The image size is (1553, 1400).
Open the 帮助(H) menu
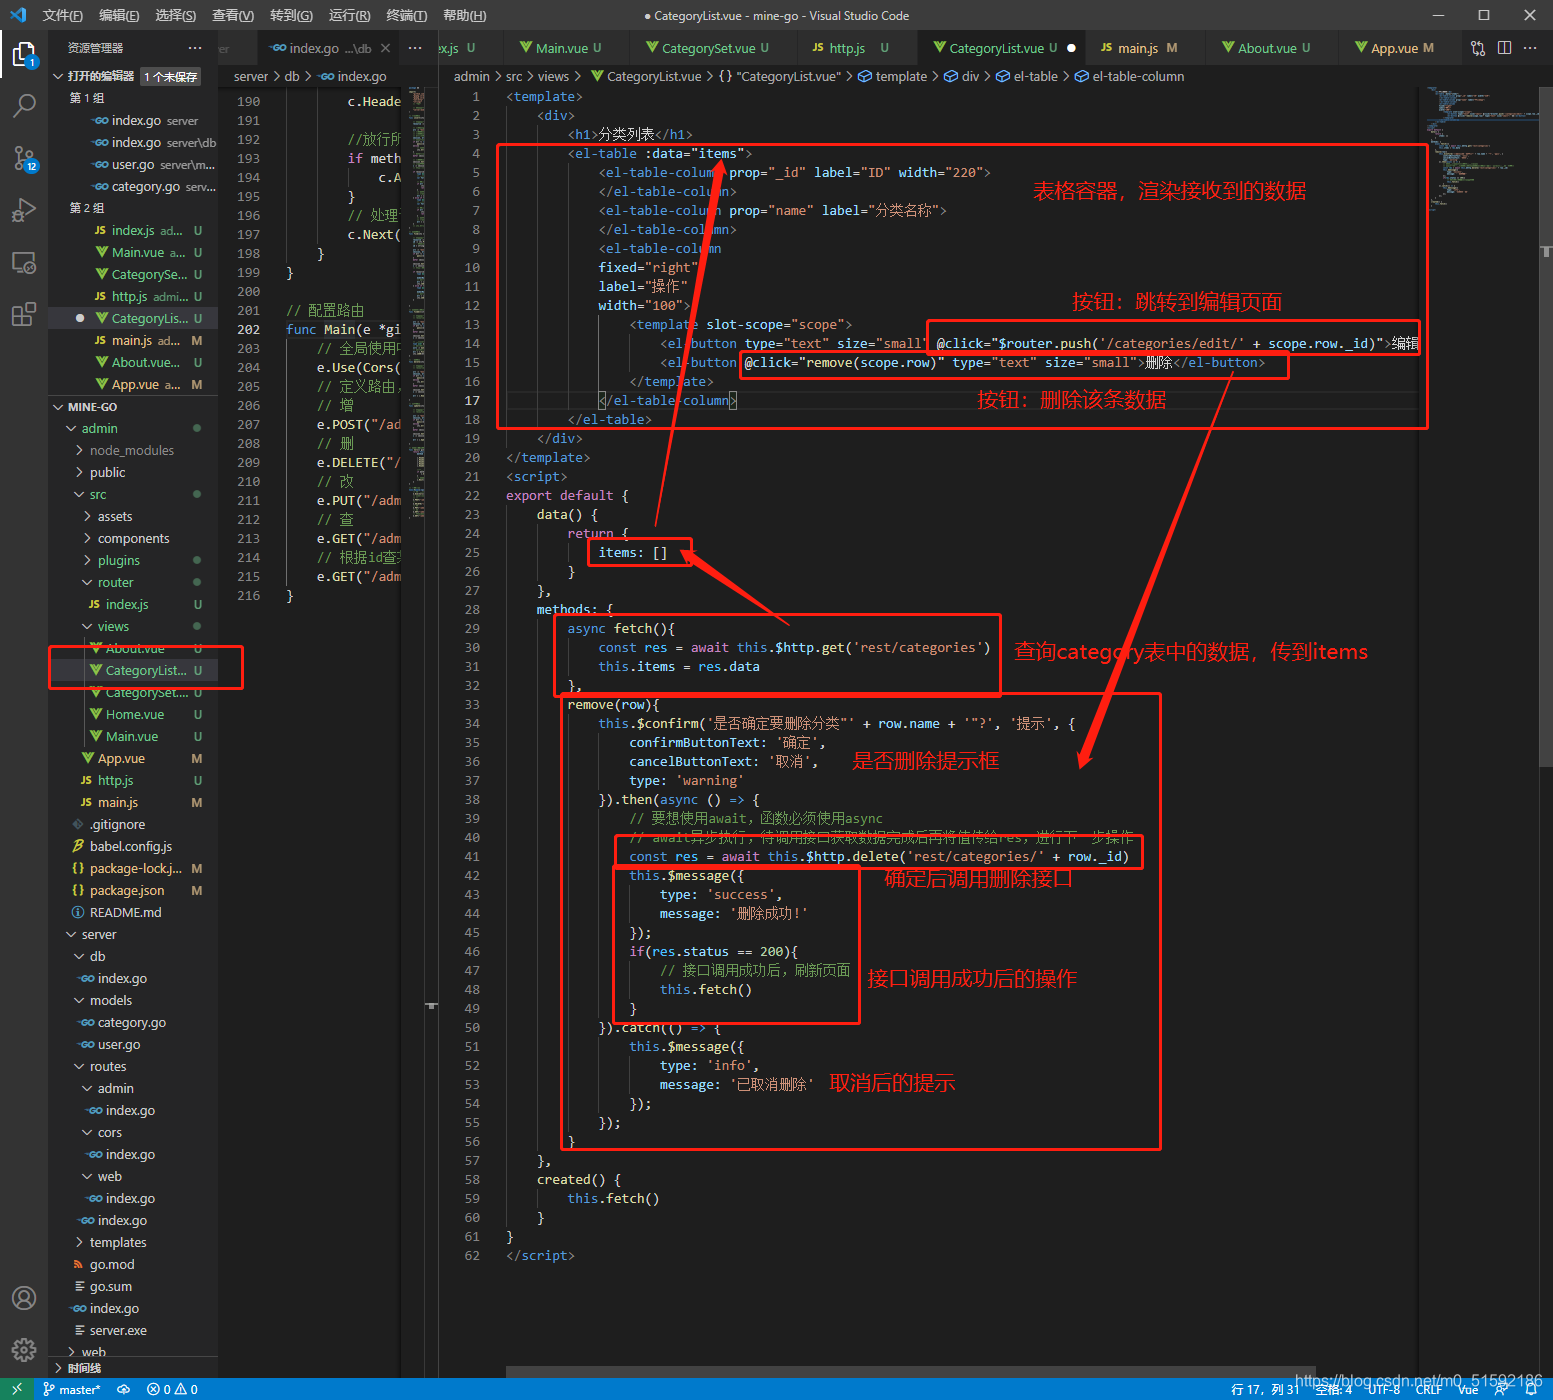[464, 15]
